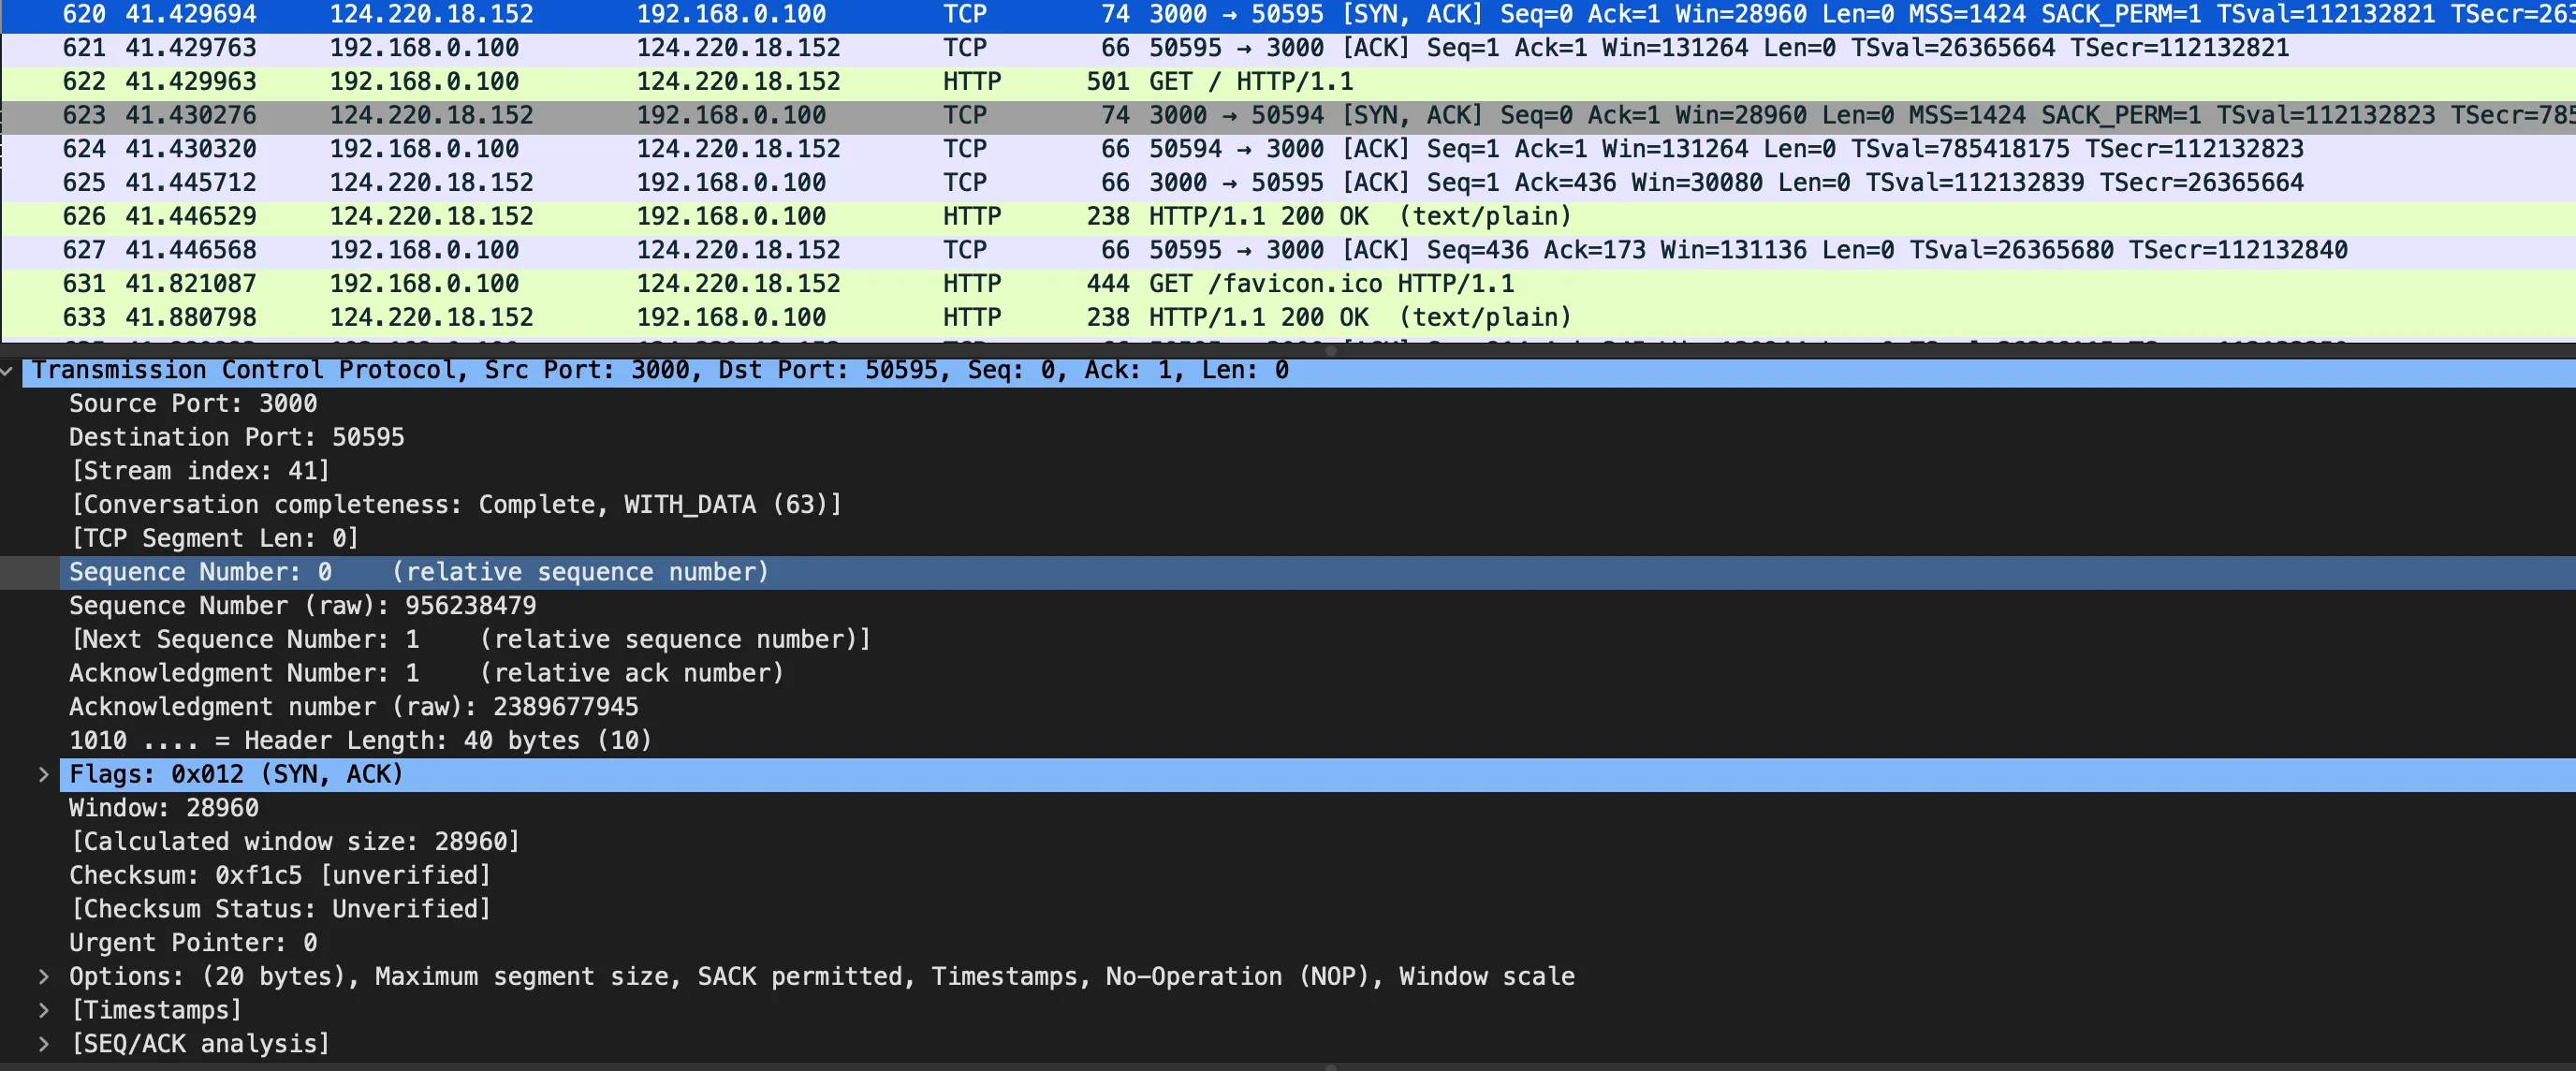The width and height of the screenshot is (2576, 1071).
Task: Click HTTP protocol cell of packet 622
Action: 972,82
